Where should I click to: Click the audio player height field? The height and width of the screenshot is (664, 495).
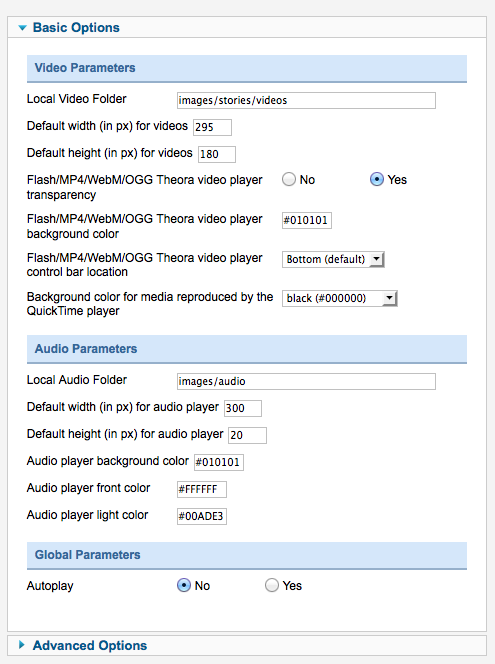[x=247, y=435]
